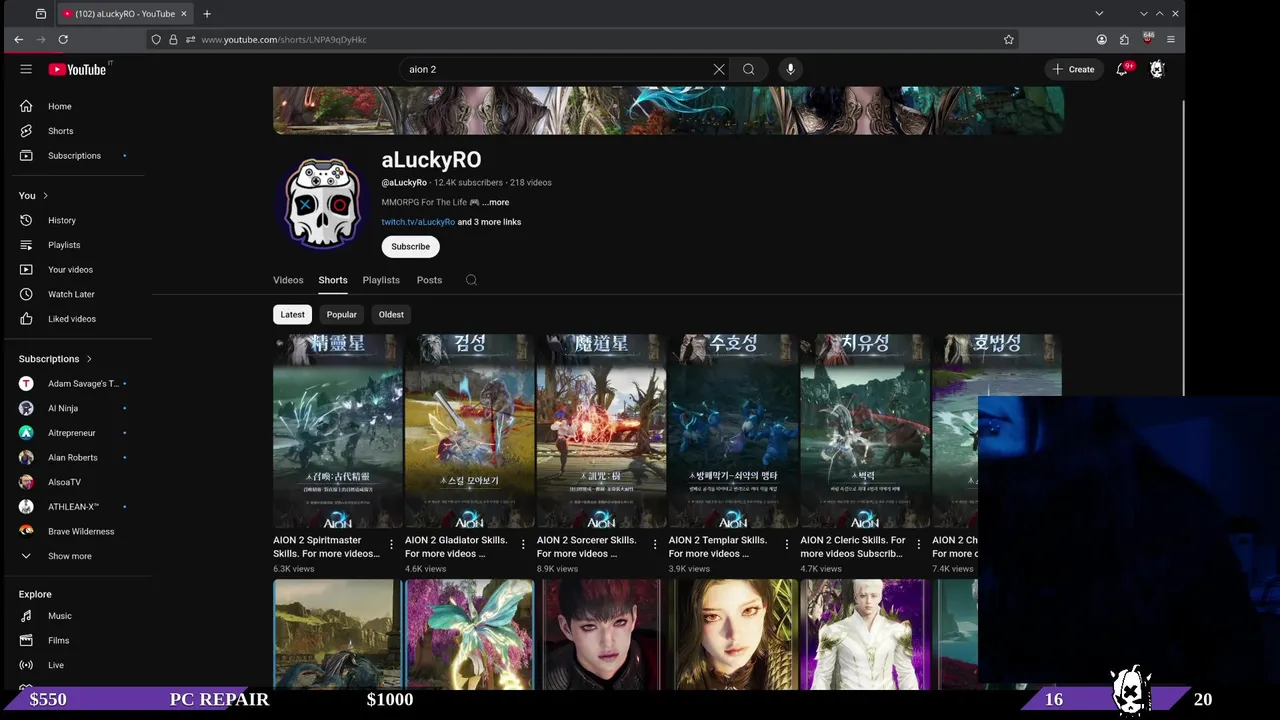Open the AION 2 Spiritmaster Skills thumbnail
1280x720 pixels.
coord(338,431)
